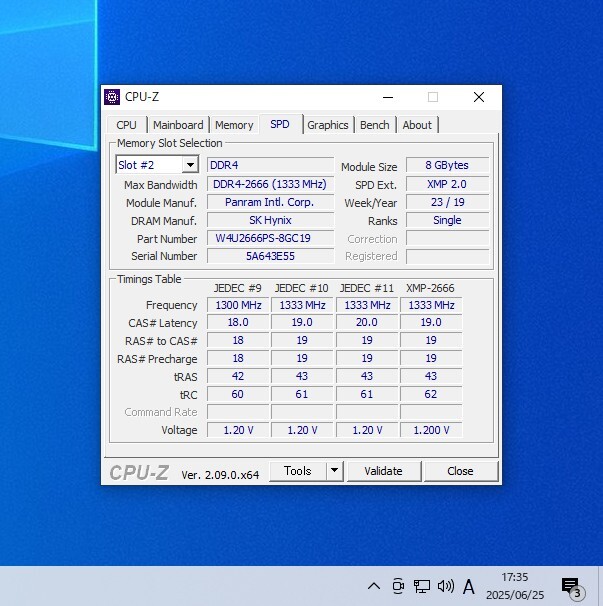The image size is (603, 606).
Task: Click the Close button
Action: [460, 471]
